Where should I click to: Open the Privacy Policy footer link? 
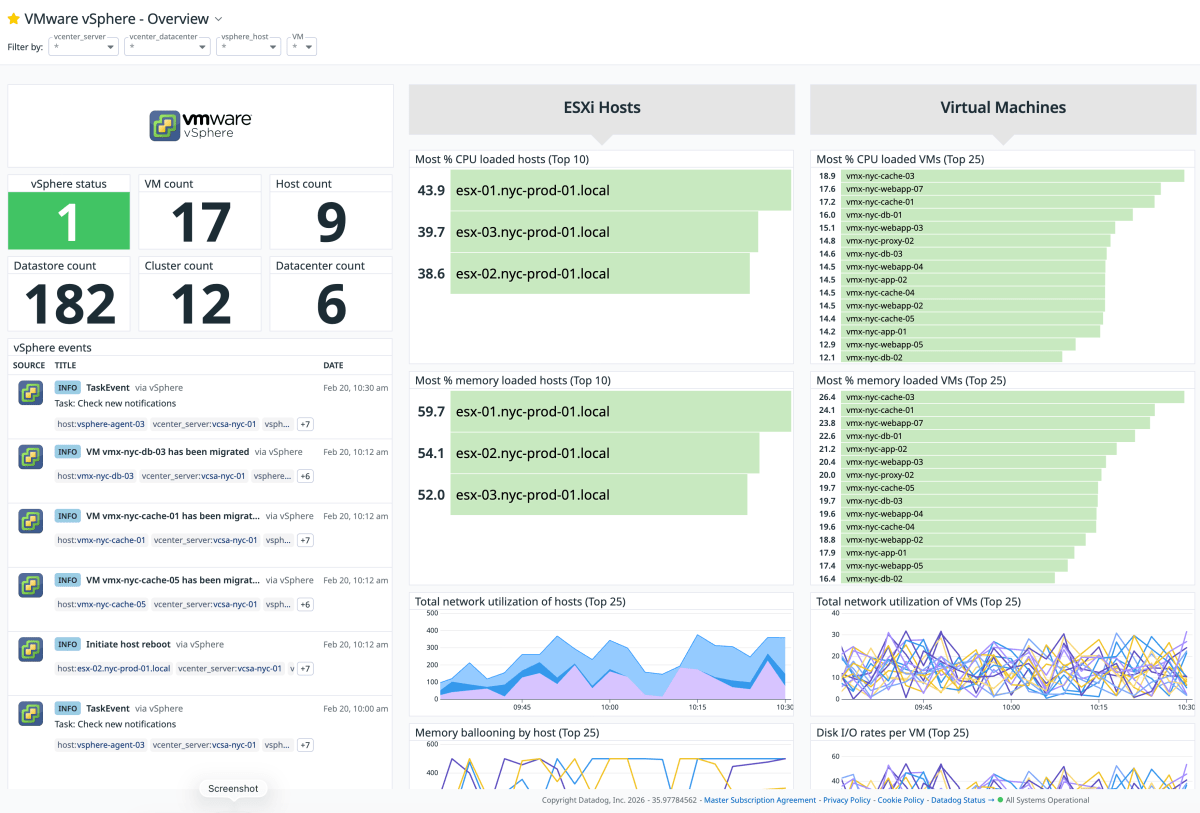pyautogui.click(x=847, y=800)
